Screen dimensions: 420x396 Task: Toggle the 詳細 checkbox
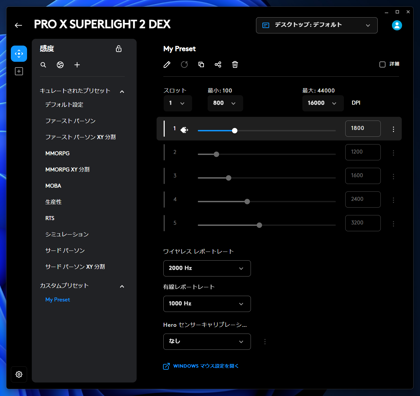382,64
